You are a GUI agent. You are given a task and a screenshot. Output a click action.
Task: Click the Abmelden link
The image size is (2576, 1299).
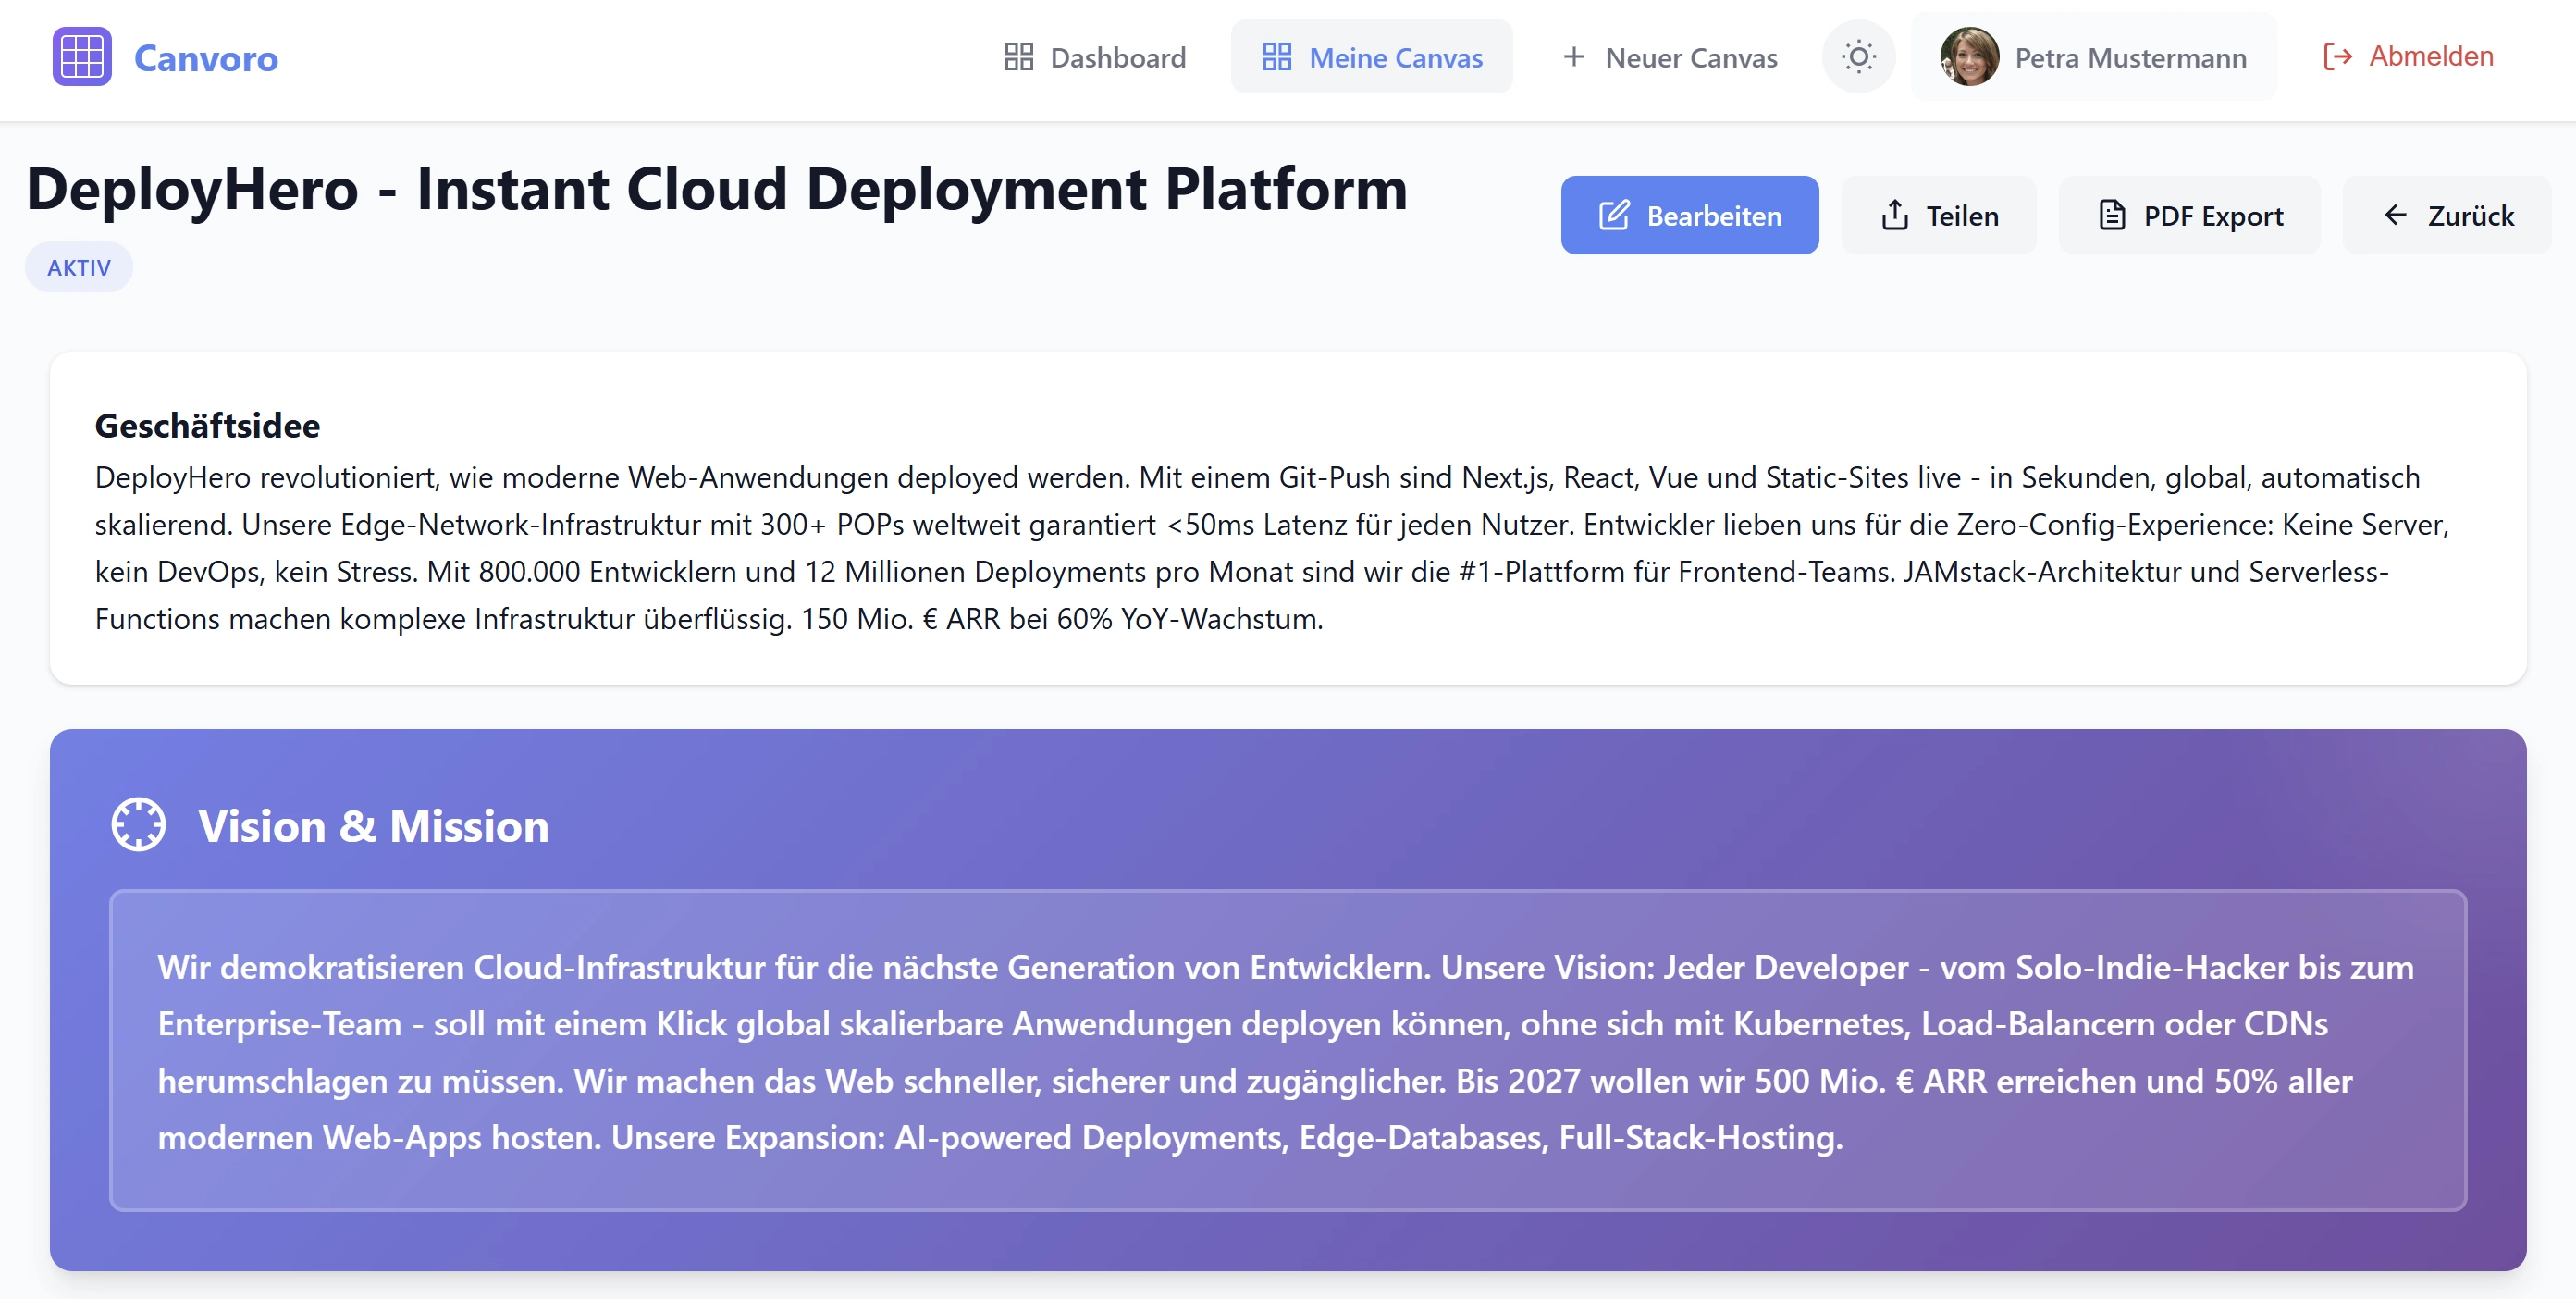coord(2407,57)
